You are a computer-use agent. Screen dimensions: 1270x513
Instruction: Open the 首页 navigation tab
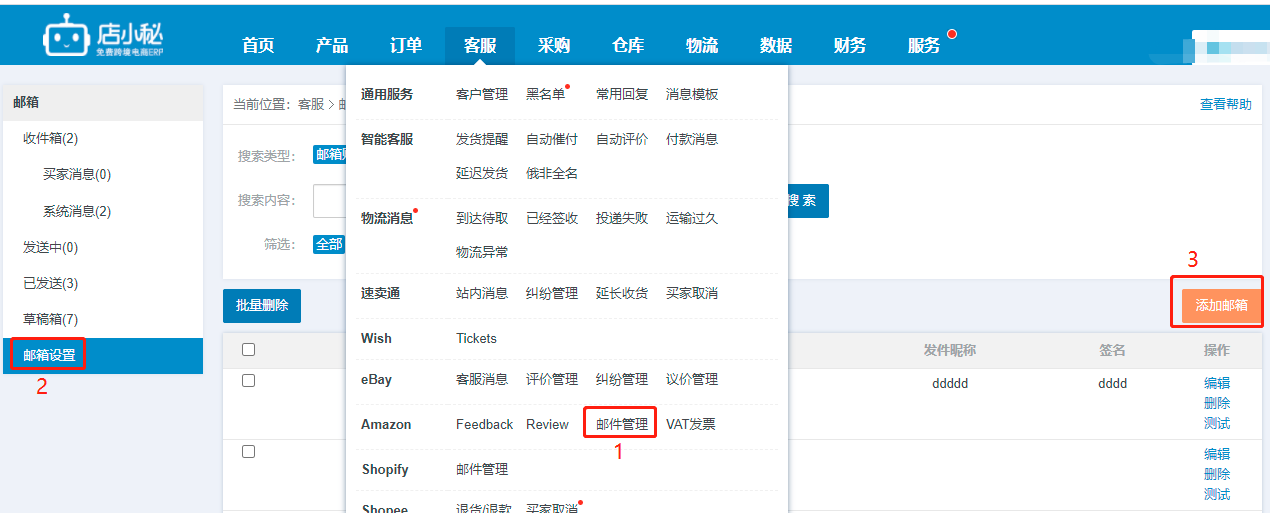point(258,45)
